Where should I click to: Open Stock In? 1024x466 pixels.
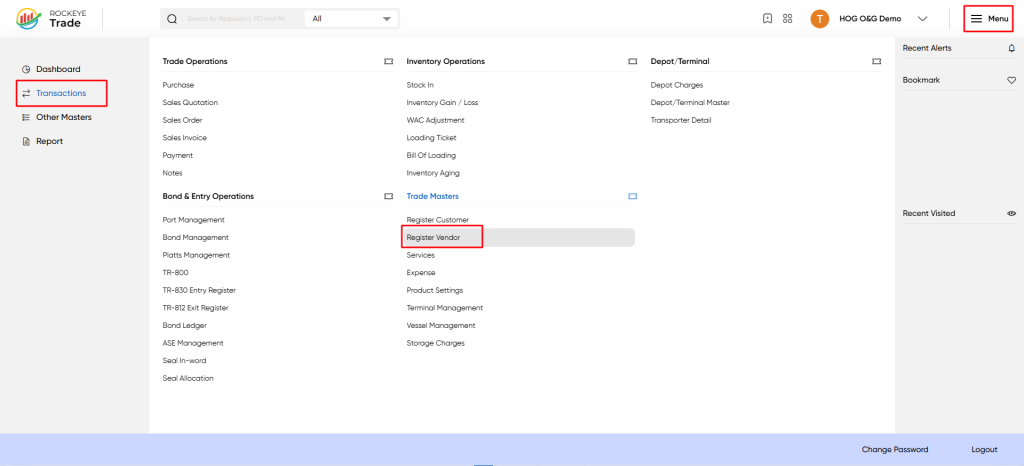(420, 85)
